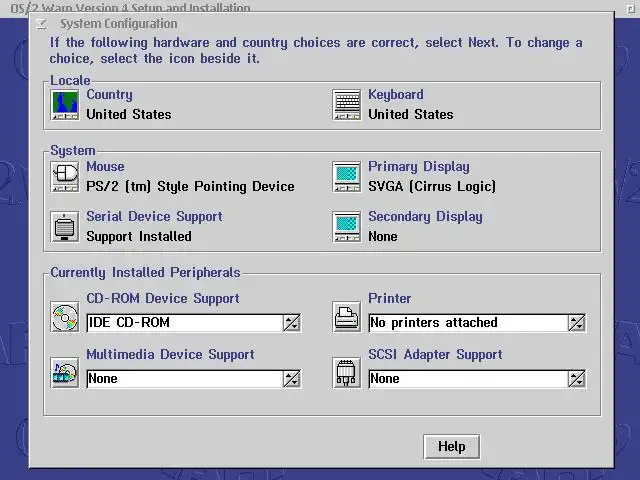Click the OS/2 Warp Setup background window button

tap(630, 9)
